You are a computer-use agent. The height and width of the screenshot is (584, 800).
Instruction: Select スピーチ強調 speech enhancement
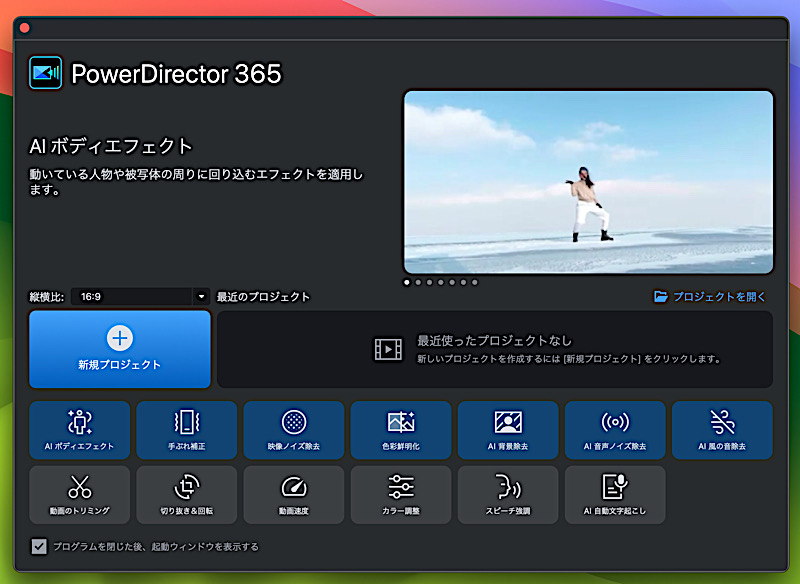coord(508,494)
